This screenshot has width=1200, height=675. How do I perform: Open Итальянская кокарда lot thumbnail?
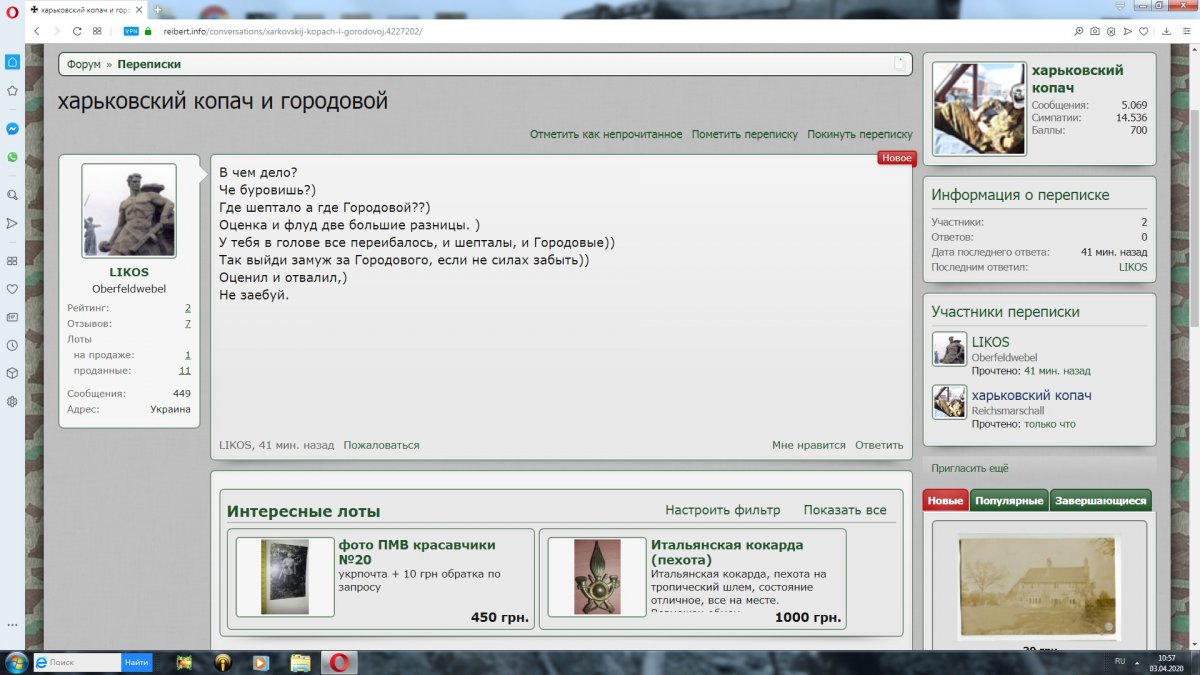click(x=597, y=577)
